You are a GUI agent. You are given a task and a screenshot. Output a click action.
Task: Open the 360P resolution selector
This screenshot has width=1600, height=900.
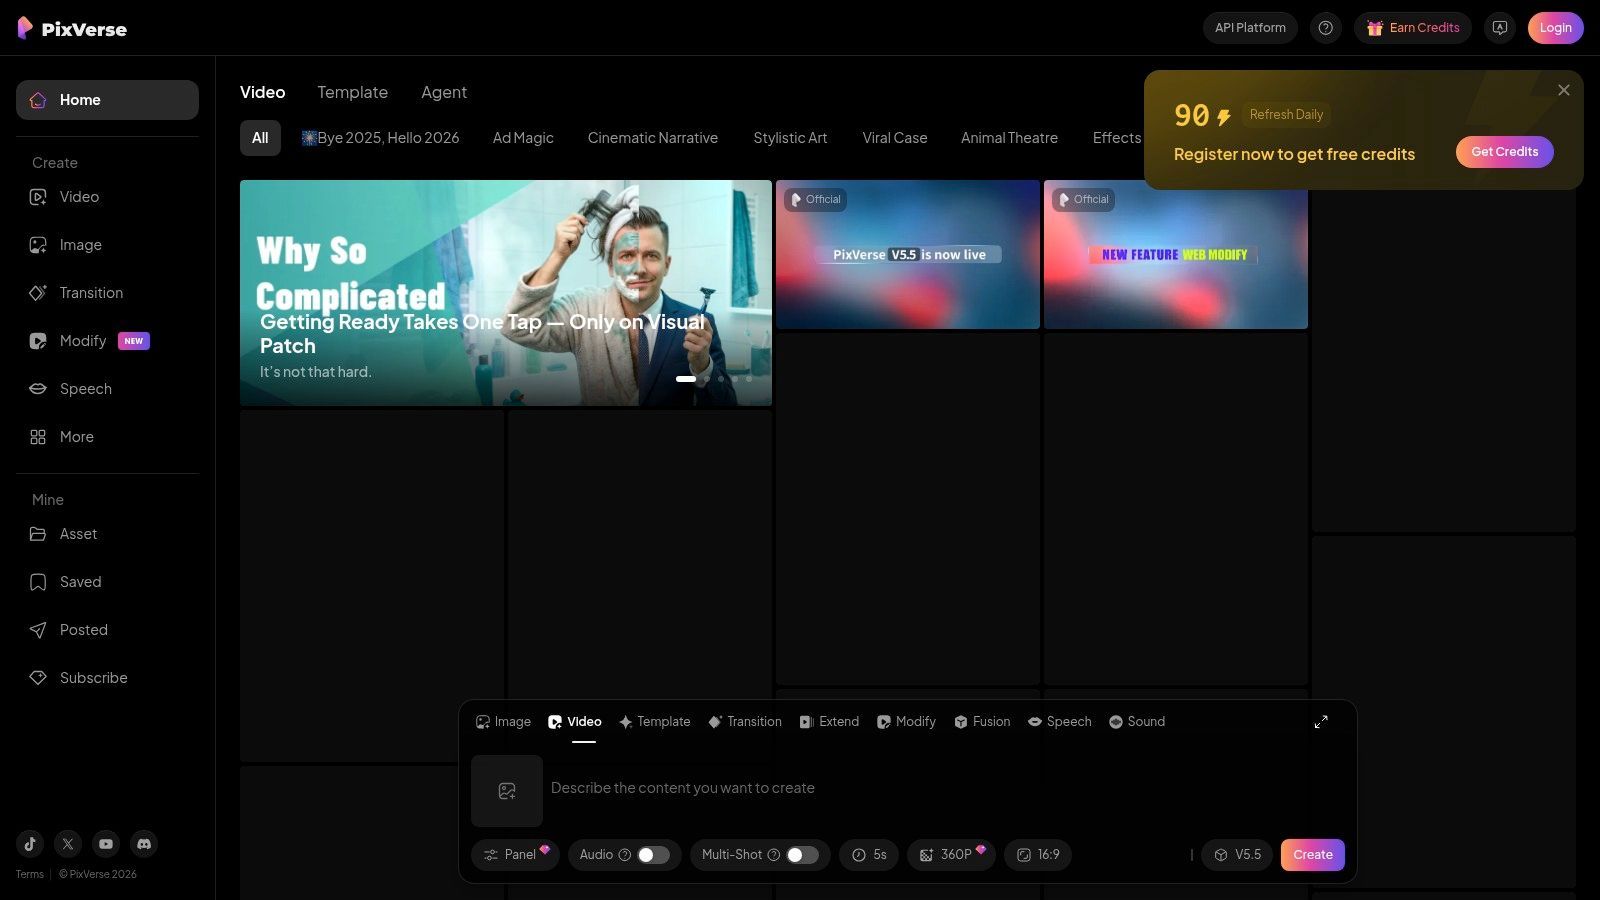click(951, 855)
